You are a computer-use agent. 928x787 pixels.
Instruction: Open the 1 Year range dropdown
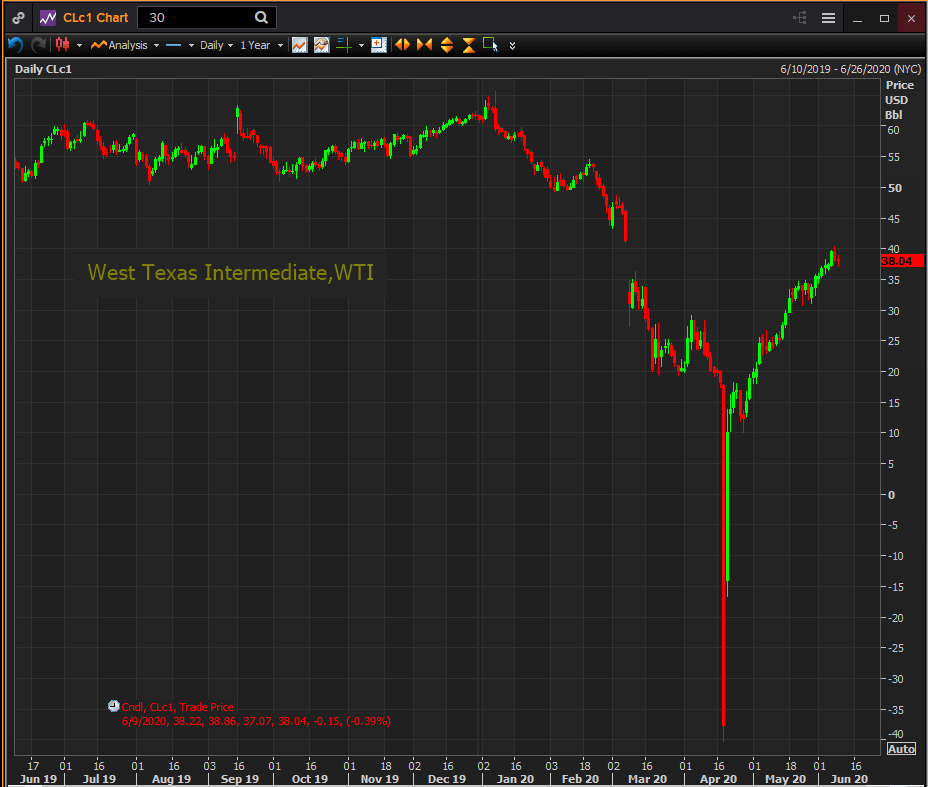[261, 45]
